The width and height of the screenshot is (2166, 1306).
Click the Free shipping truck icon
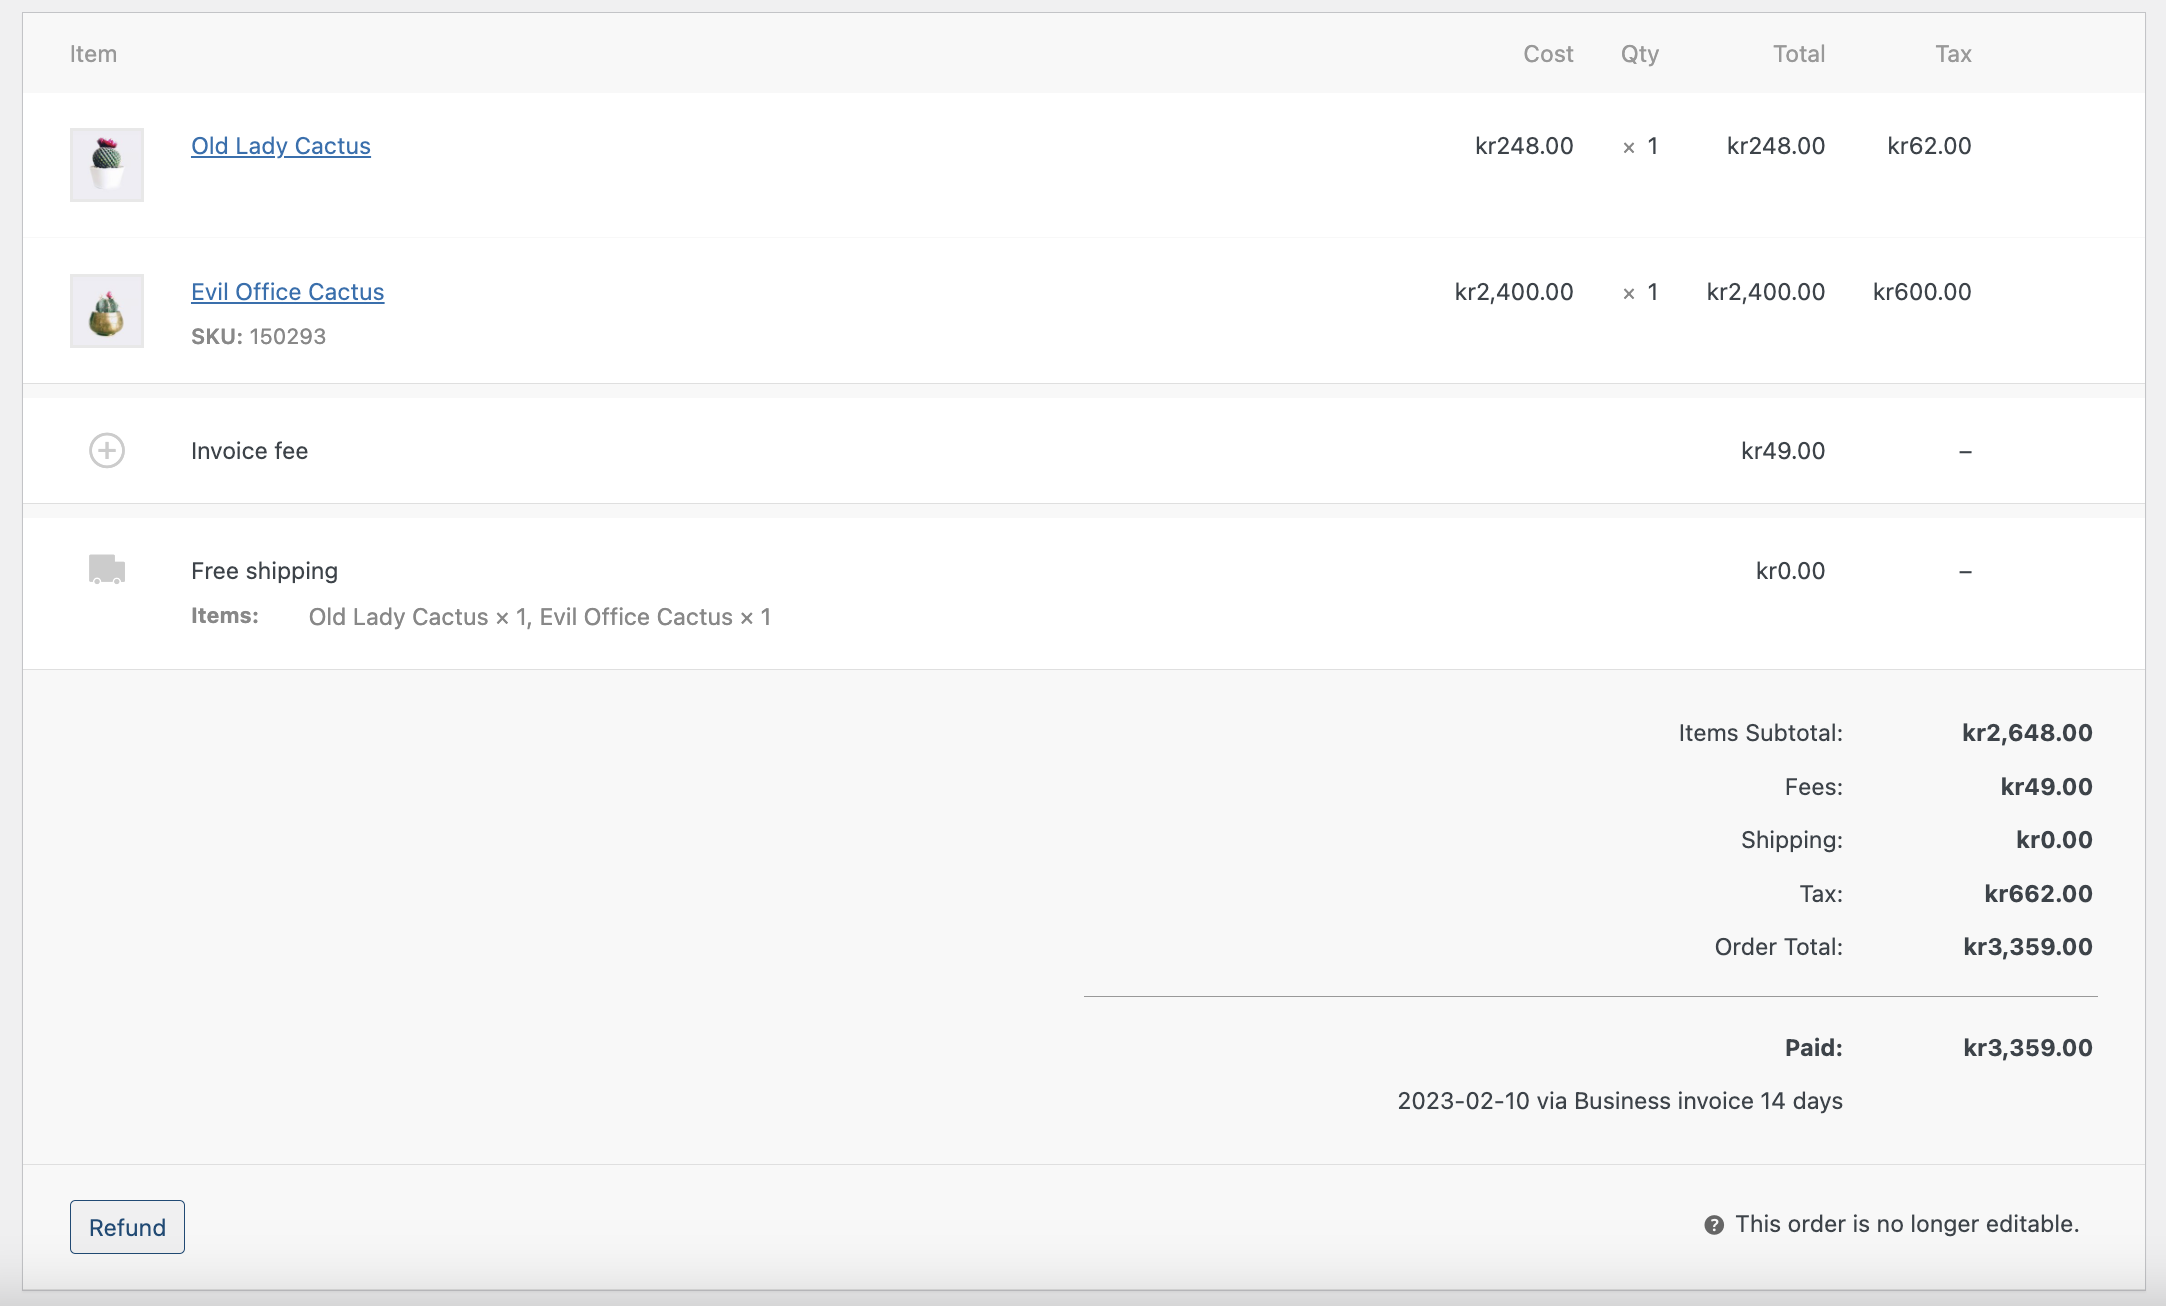tap(107, 569)
